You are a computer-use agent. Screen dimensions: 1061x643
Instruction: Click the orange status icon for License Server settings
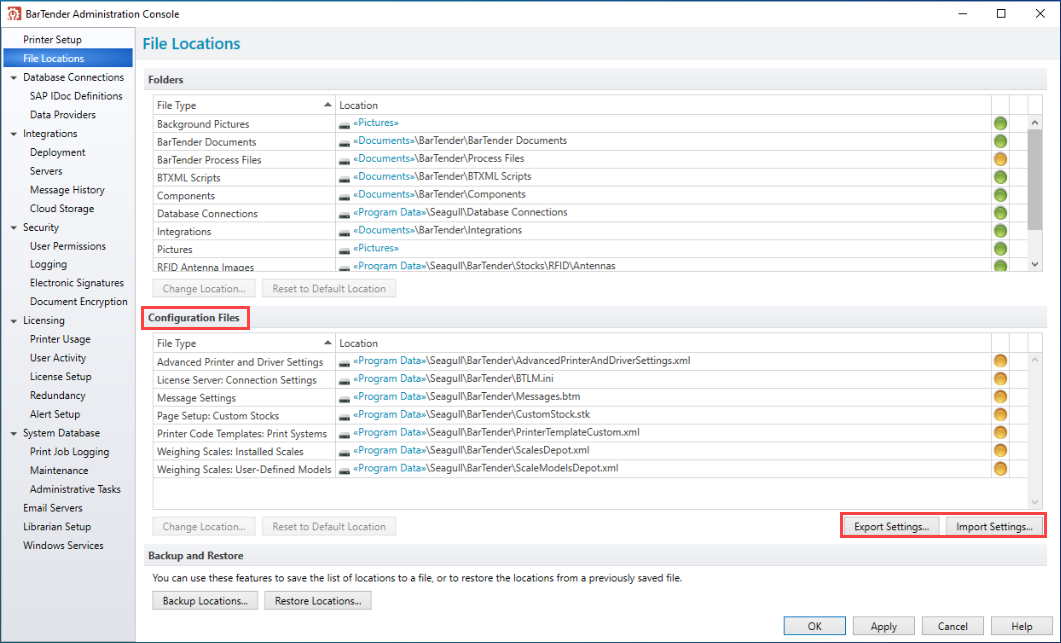[1000, 379]
